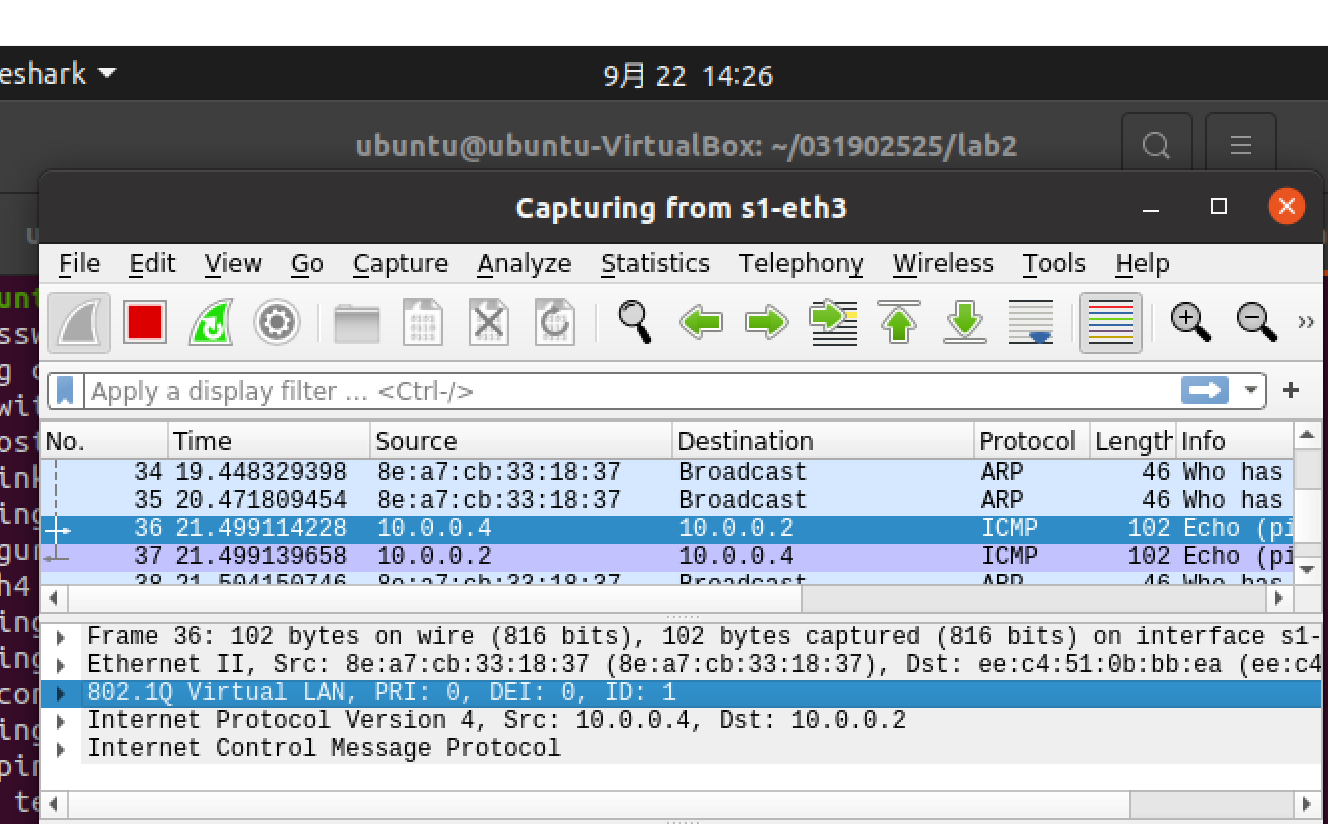Go back to previous packet arrow
This screenshot has height=824, width=1328.
pyautogui.click(x=701, y=323)
